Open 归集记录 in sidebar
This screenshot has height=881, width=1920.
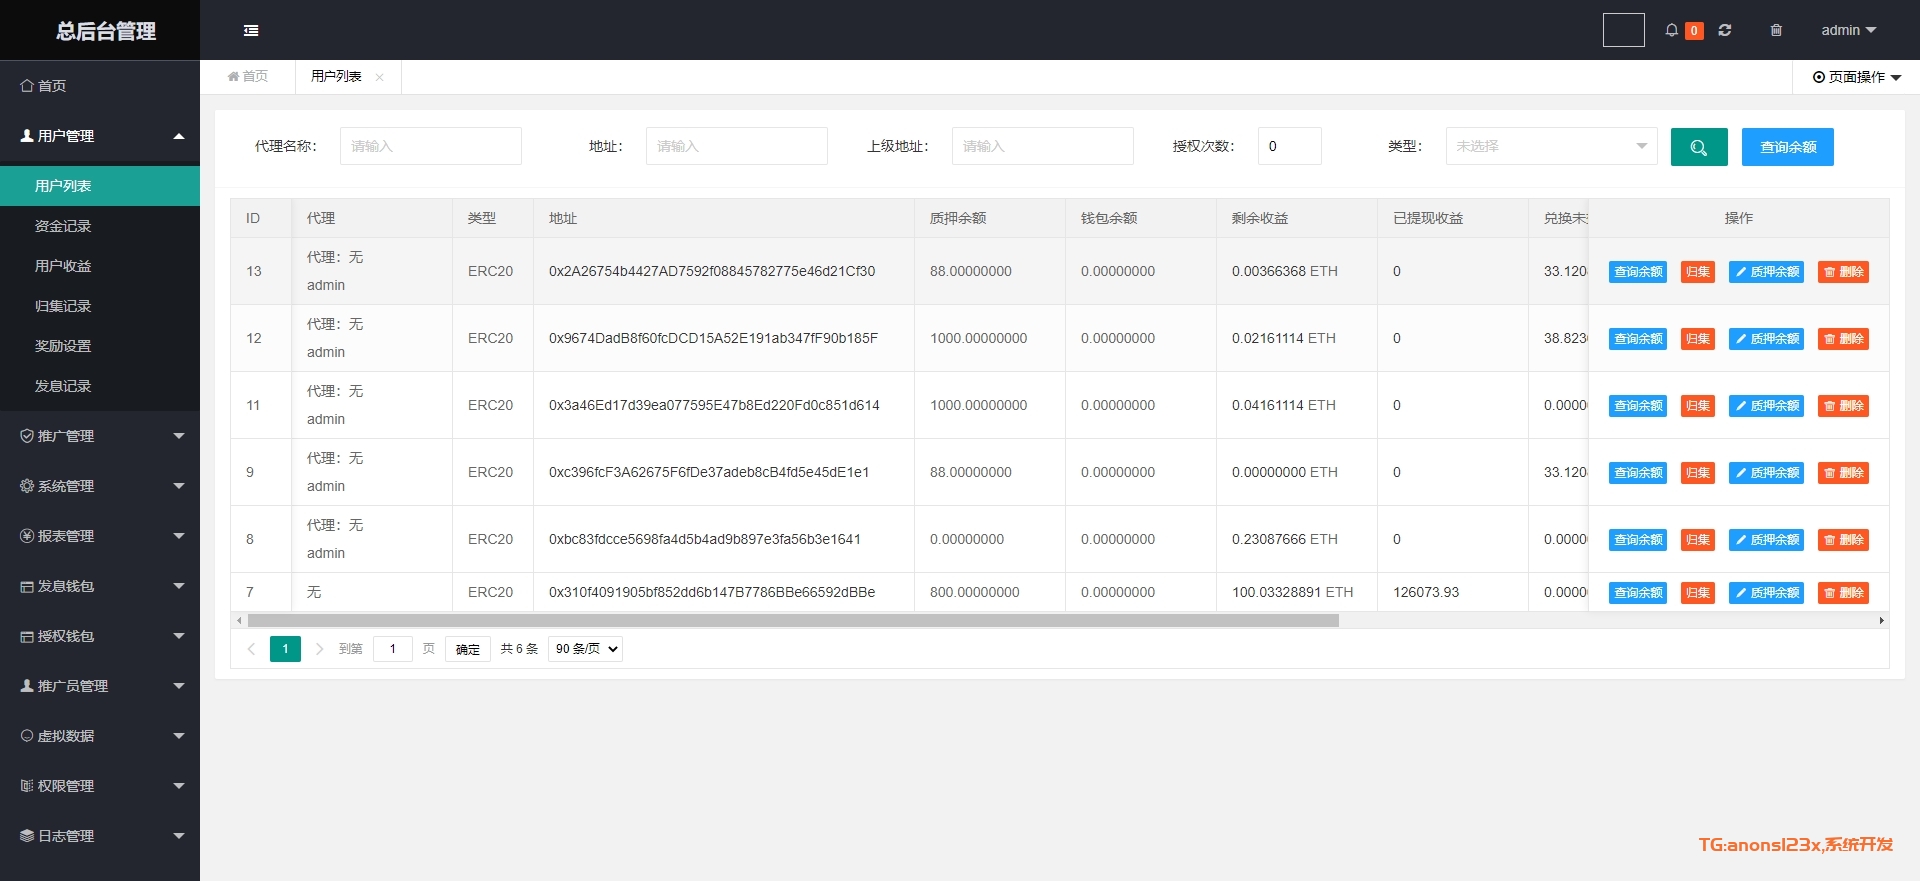coord(100,306)
